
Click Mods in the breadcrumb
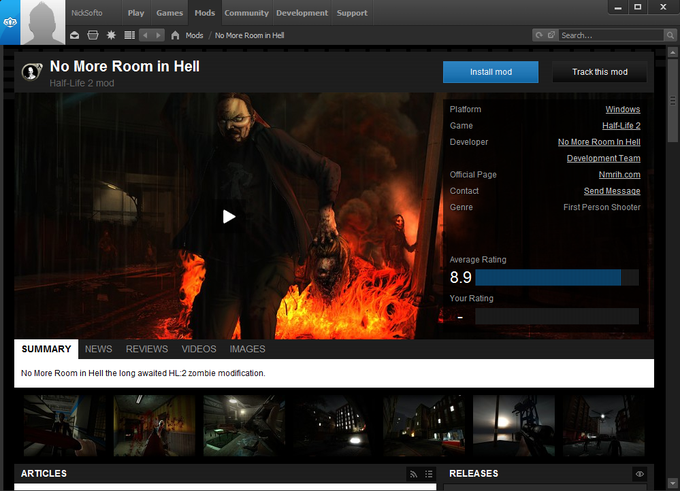coord(194,36)
